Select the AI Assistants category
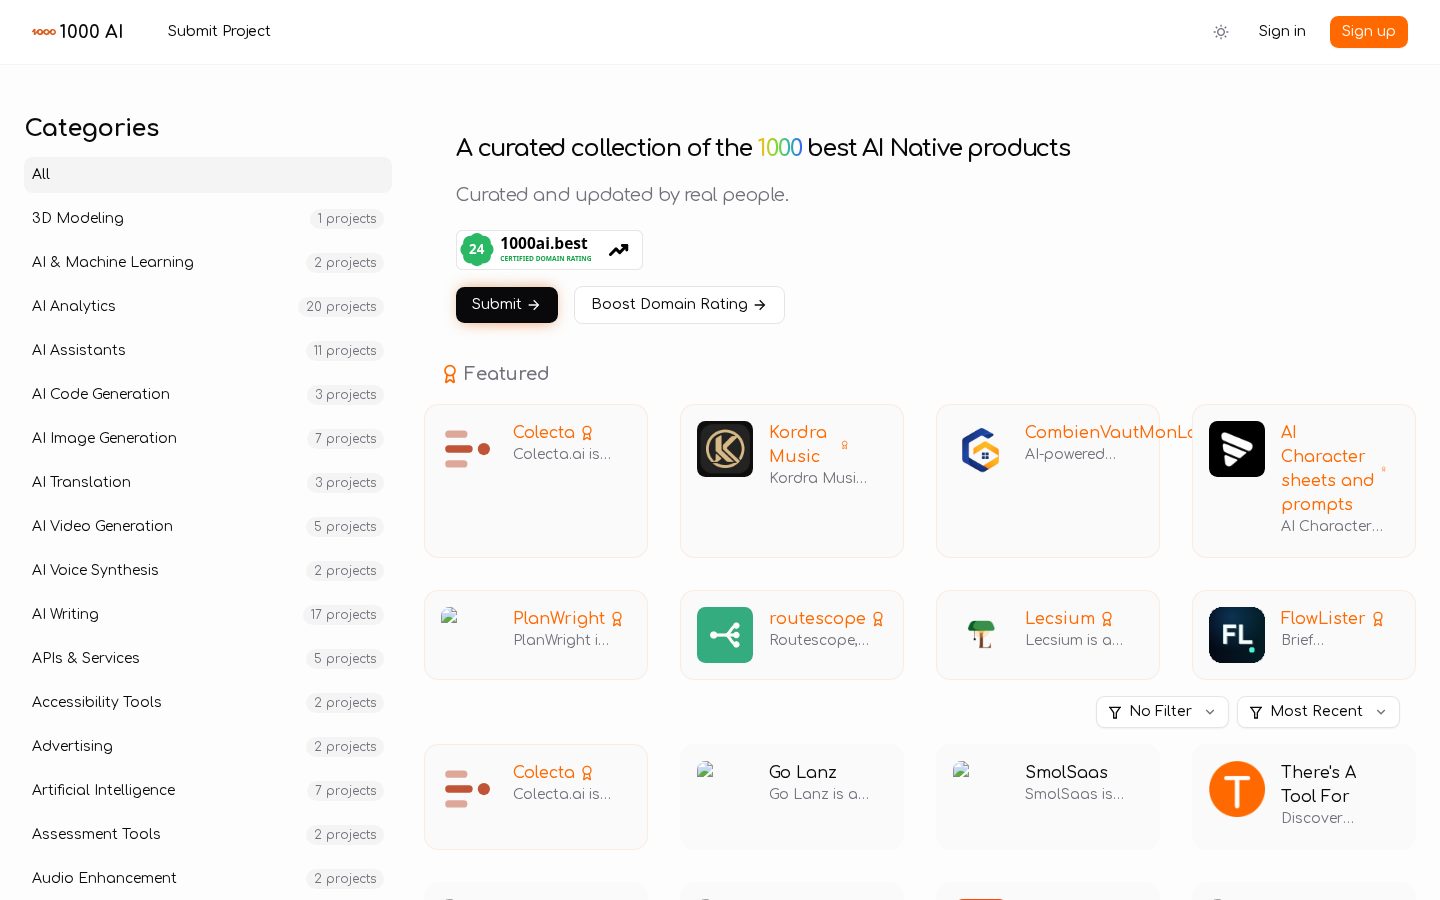The height and width of the screenshot is (900, 1440). 208,350
